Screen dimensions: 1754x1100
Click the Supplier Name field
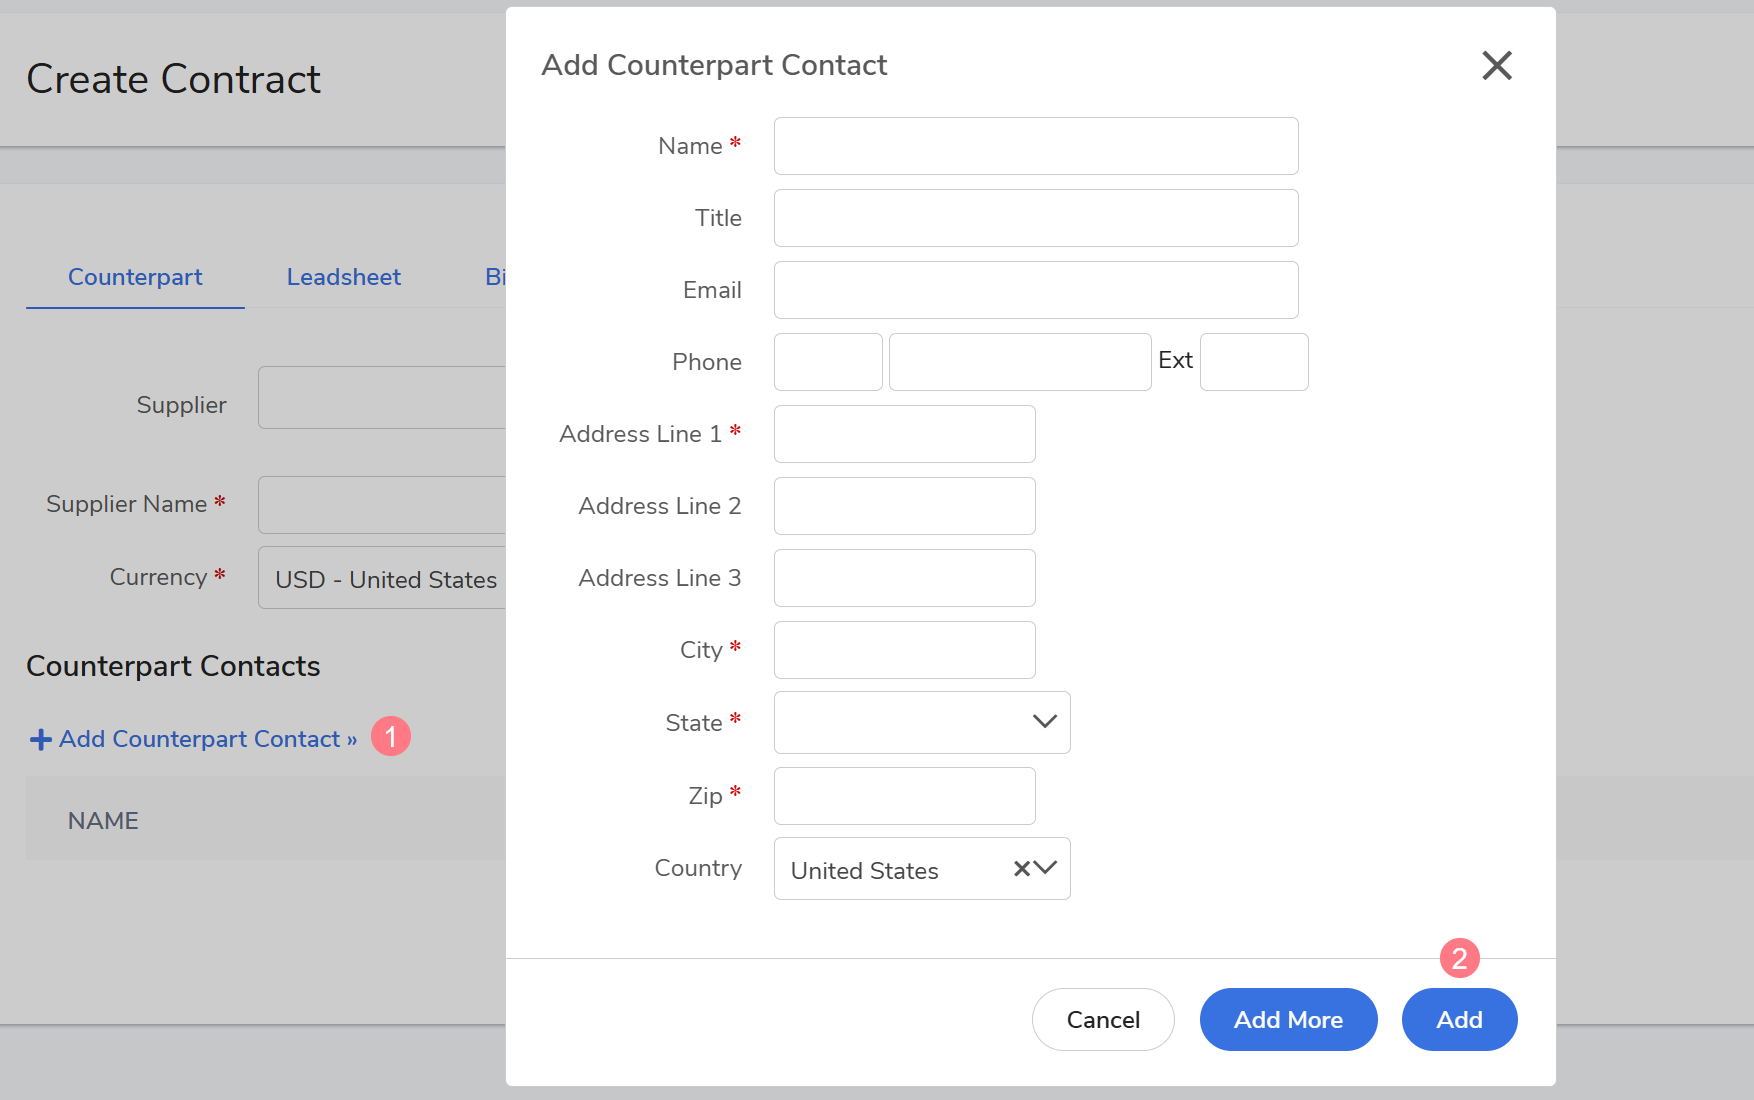(384, 505)
